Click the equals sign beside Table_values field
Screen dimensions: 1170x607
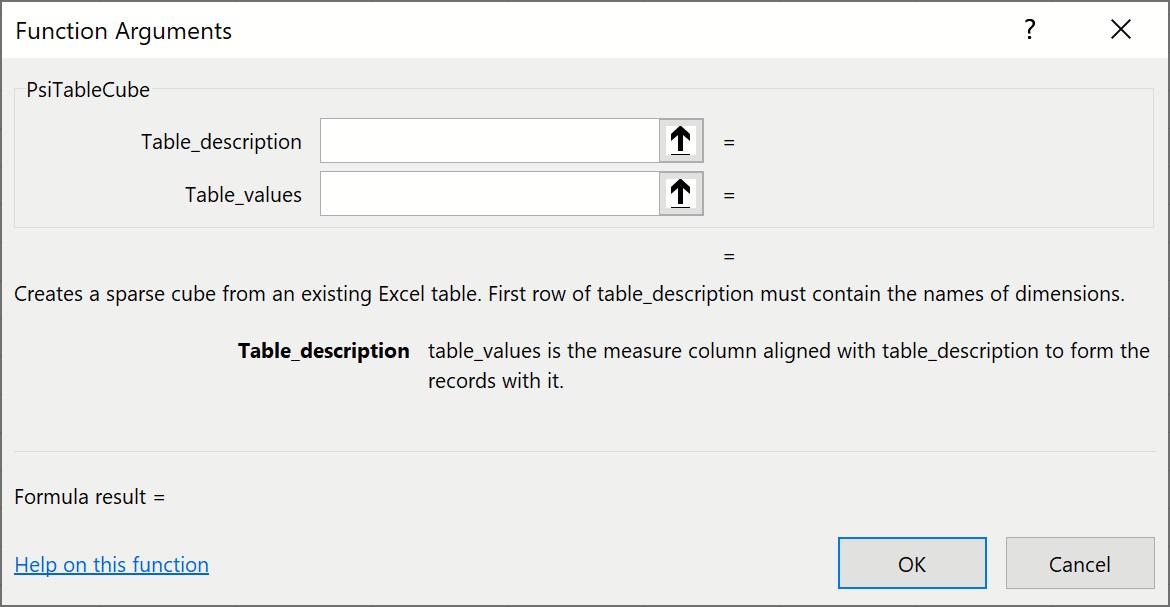(x=729, y=196)
